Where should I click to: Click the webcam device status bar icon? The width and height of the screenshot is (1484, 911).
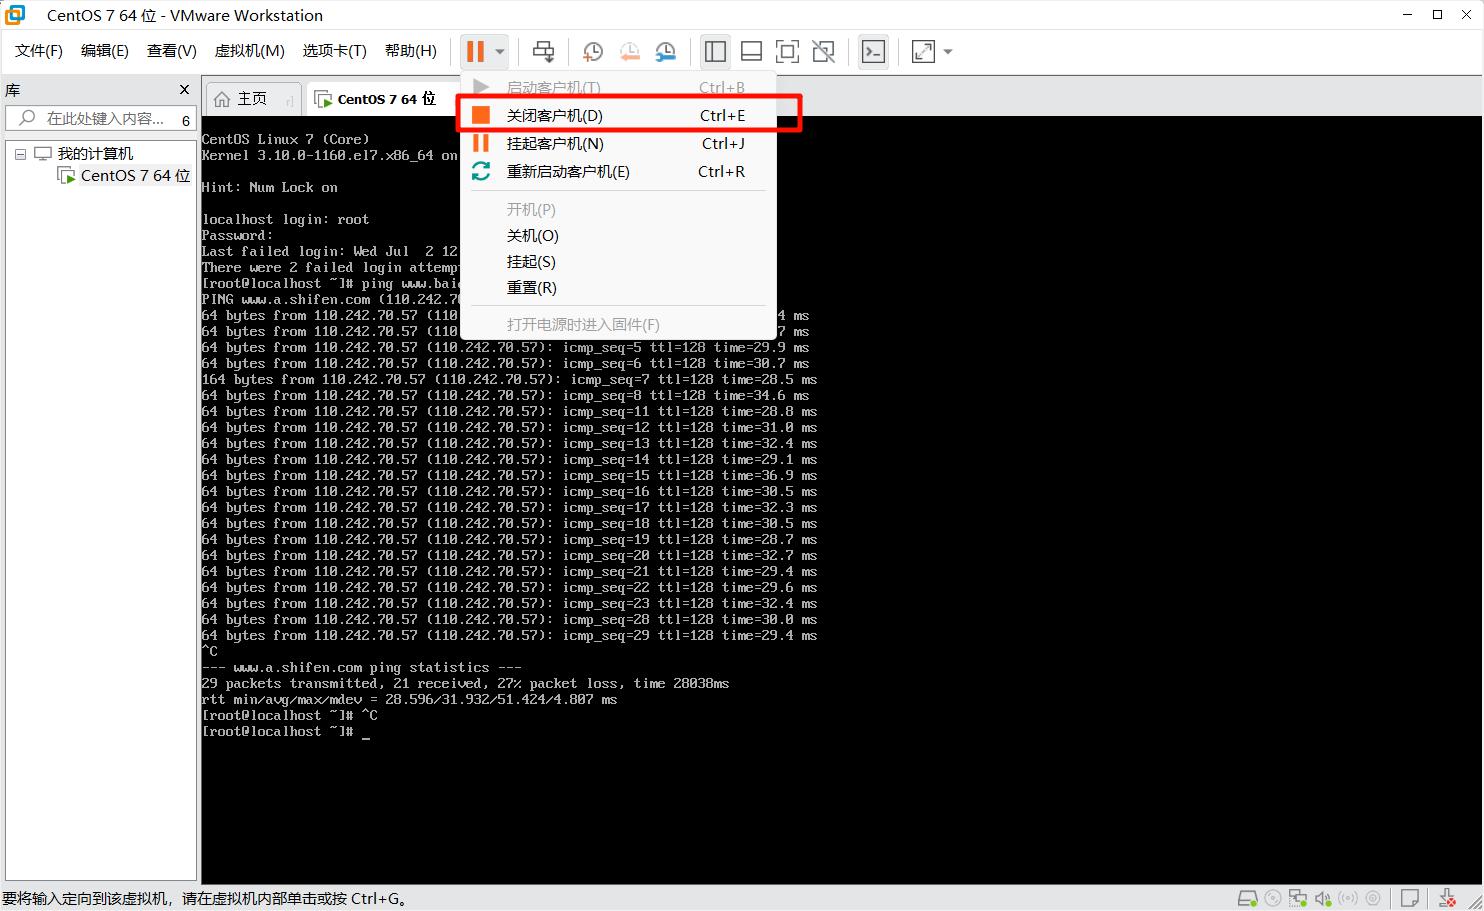1373,898
